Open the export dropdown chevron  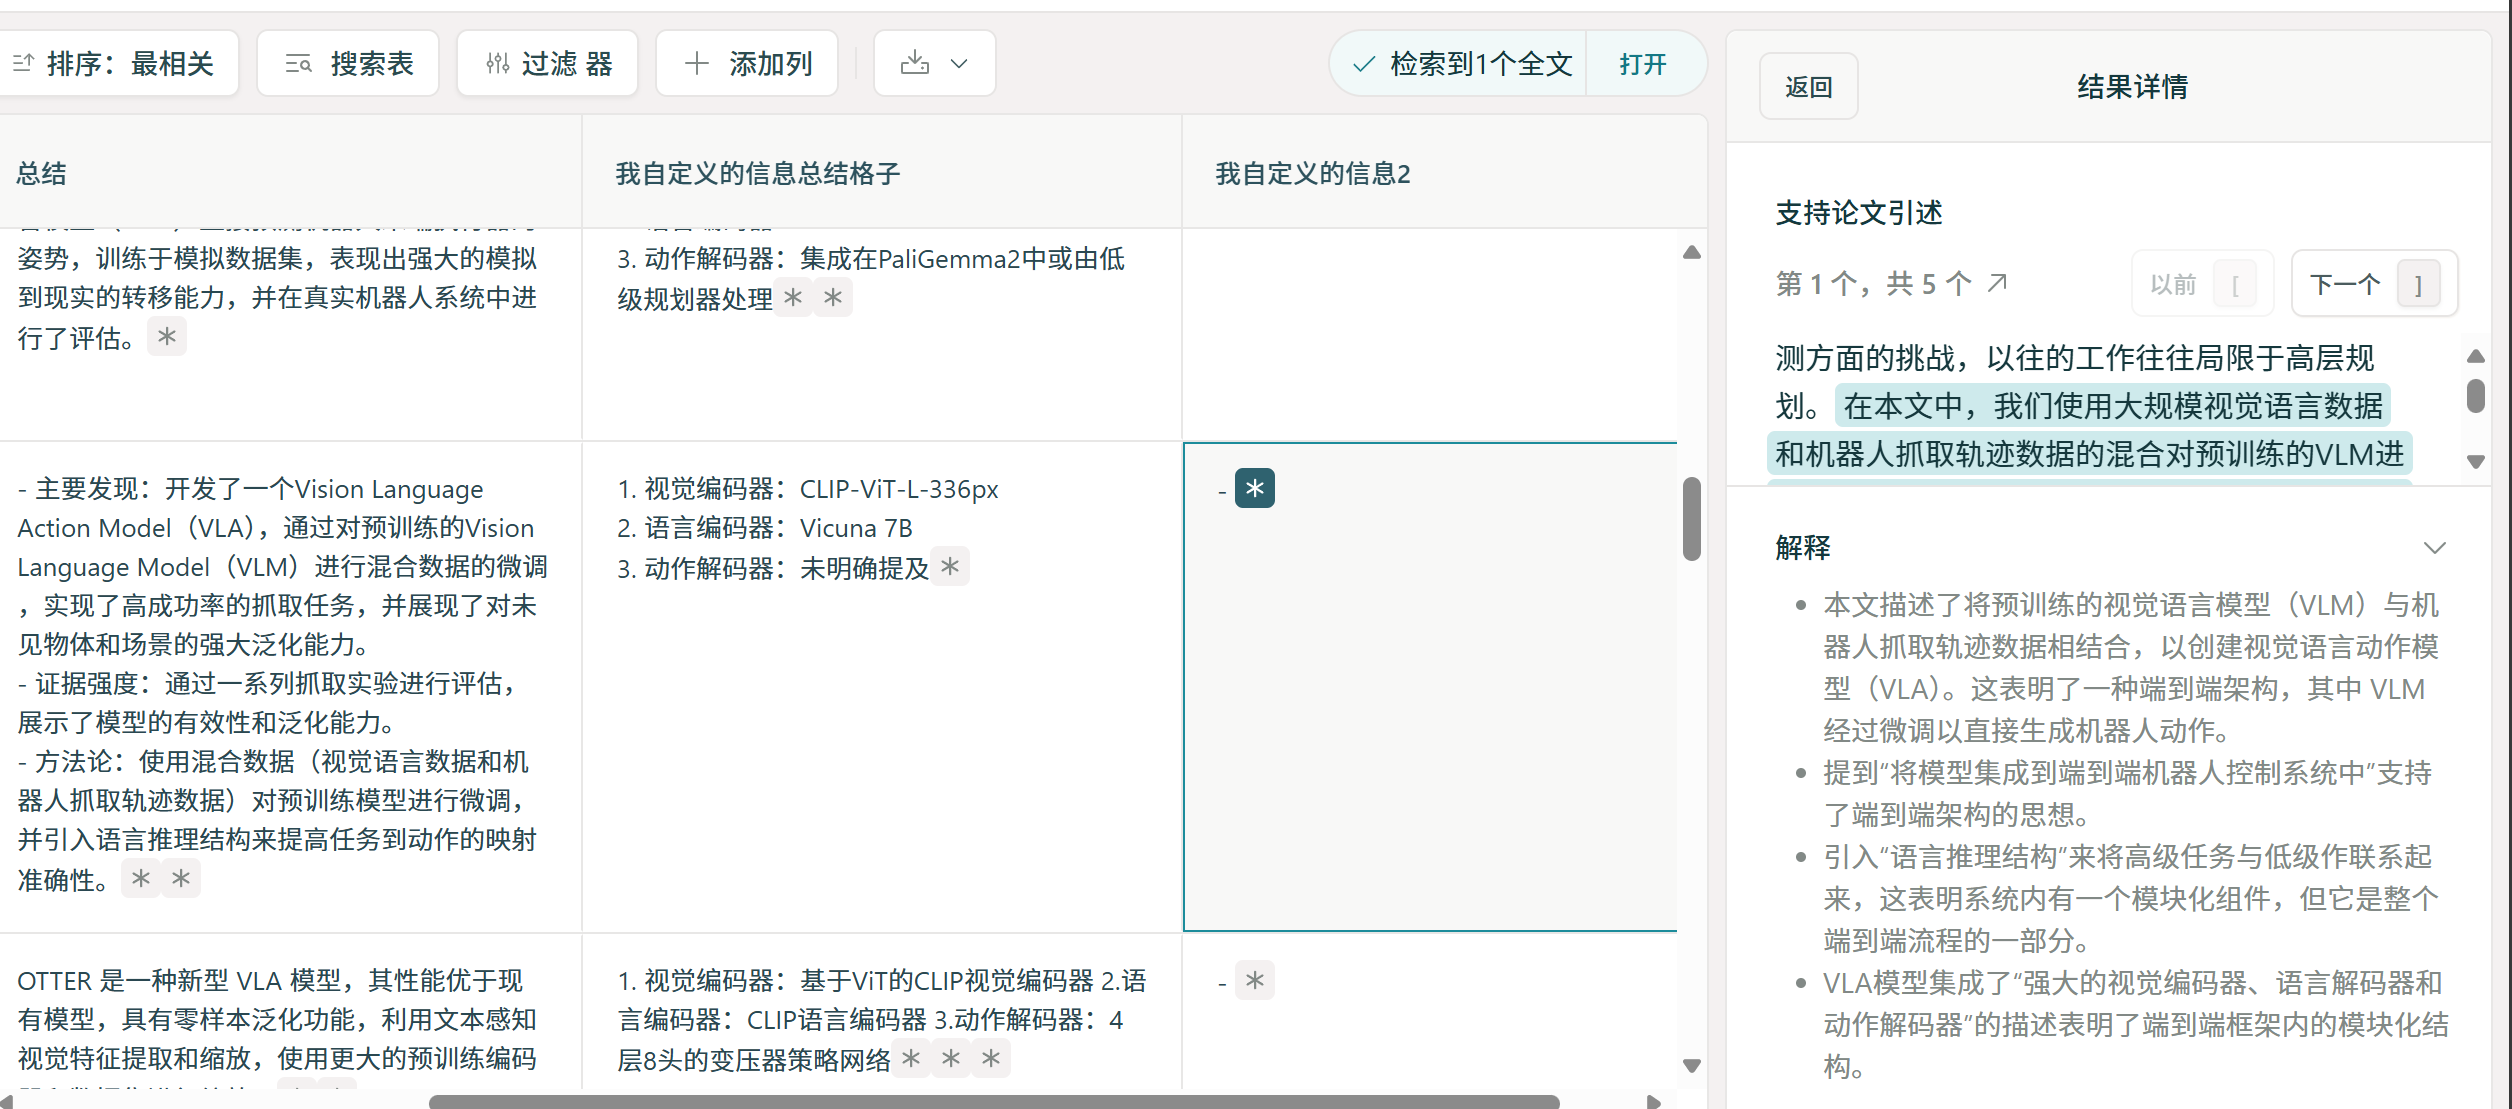point(959,64)
